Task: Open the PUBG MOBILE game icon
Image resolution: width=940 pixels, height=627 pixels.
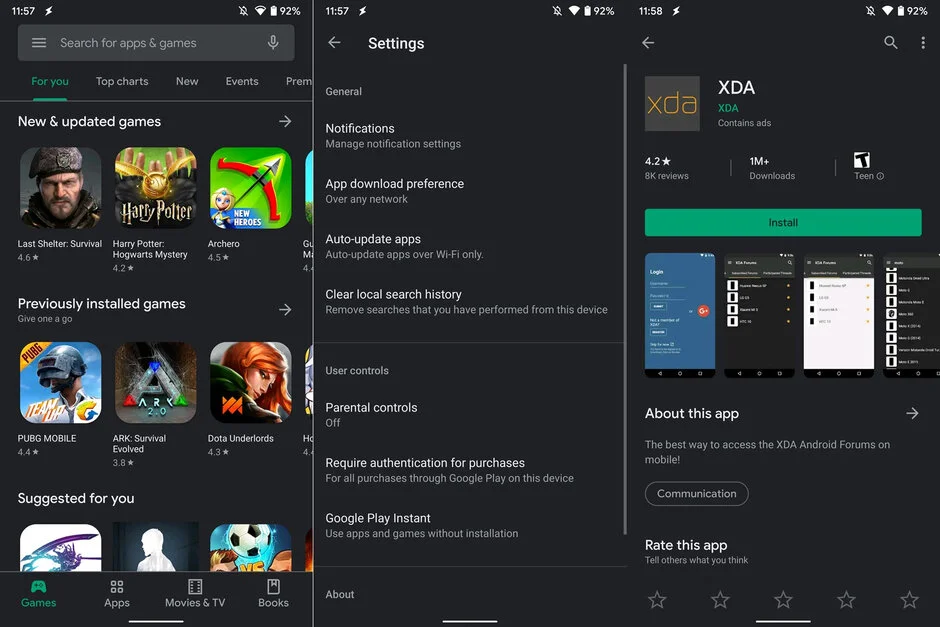Action: coord(60,383)
